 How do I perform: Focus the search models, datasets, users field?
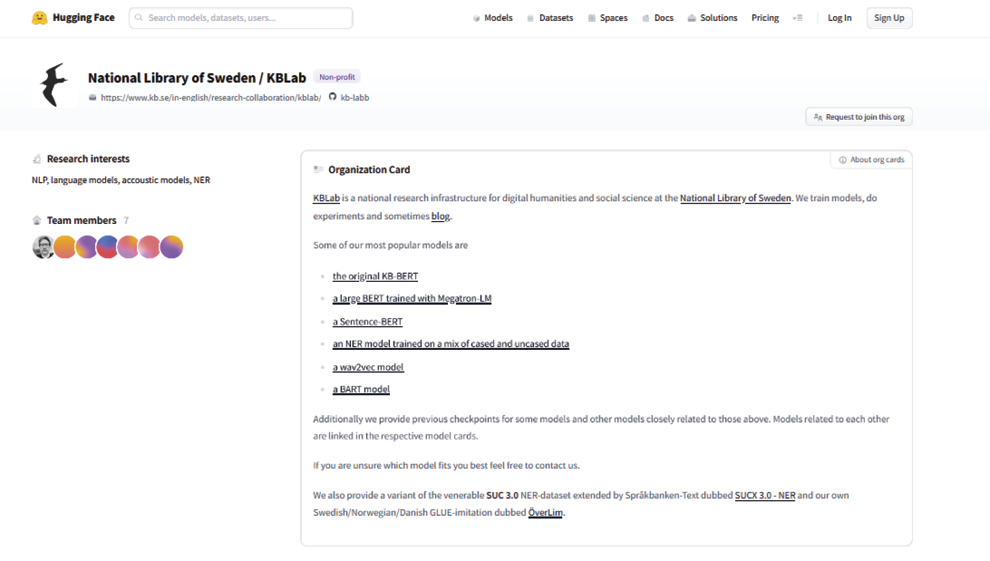click(x=241, y=18)
